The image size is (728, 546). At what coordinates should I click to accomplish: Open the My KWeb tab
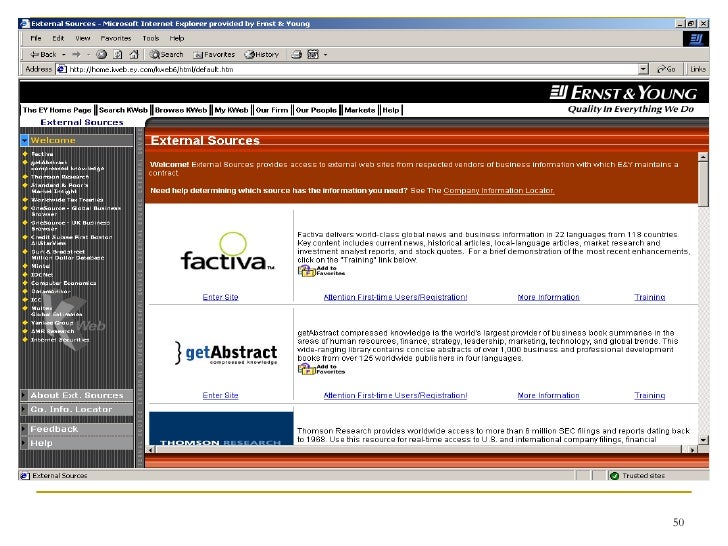(231, 110)
